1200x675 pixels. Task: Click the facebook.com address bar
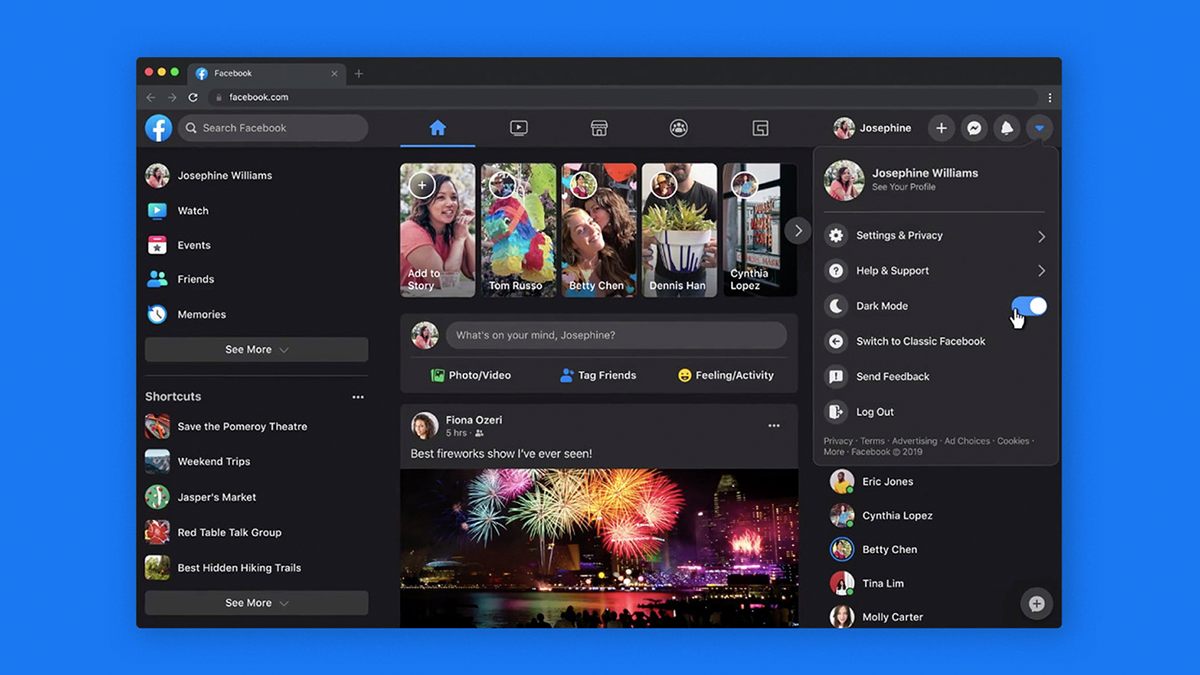(x=622, y=98)
